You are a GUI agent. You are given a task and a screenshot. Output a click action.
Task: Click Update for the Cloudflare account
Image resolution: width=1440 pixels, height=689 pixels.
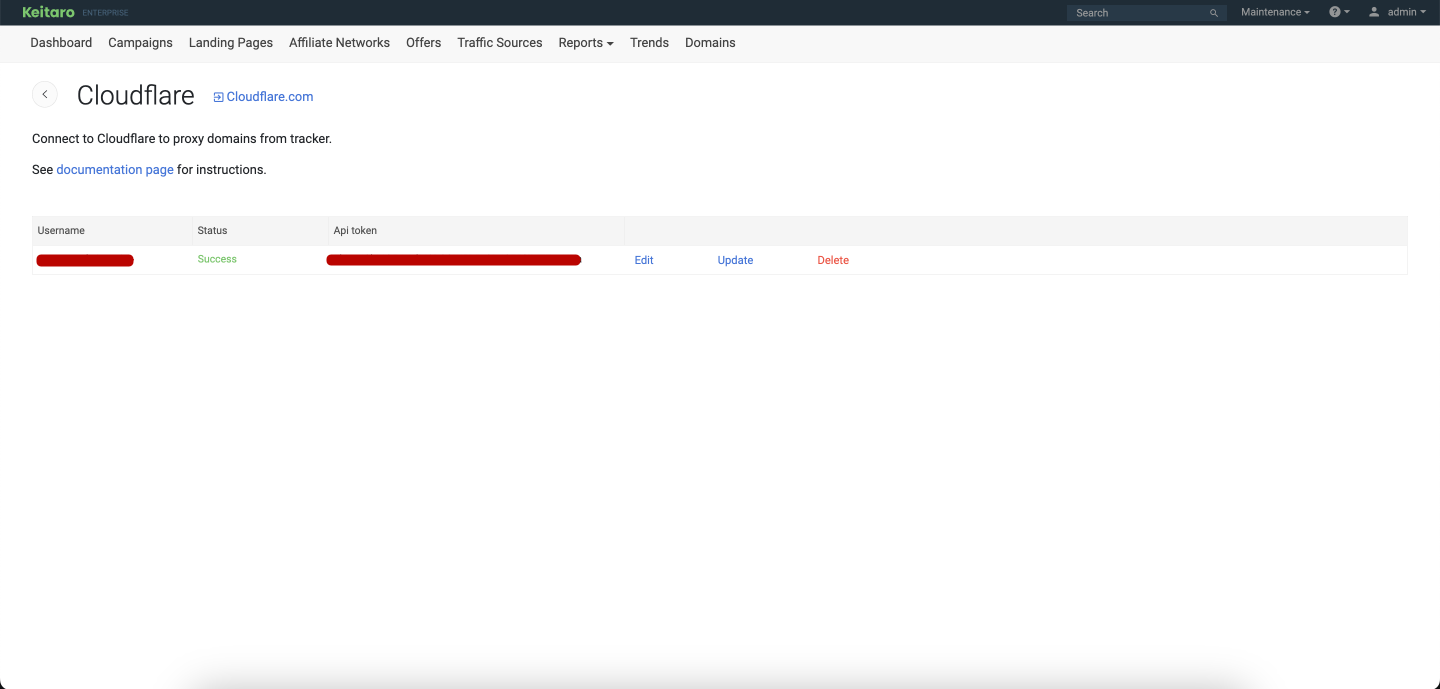tap(735, 260)
